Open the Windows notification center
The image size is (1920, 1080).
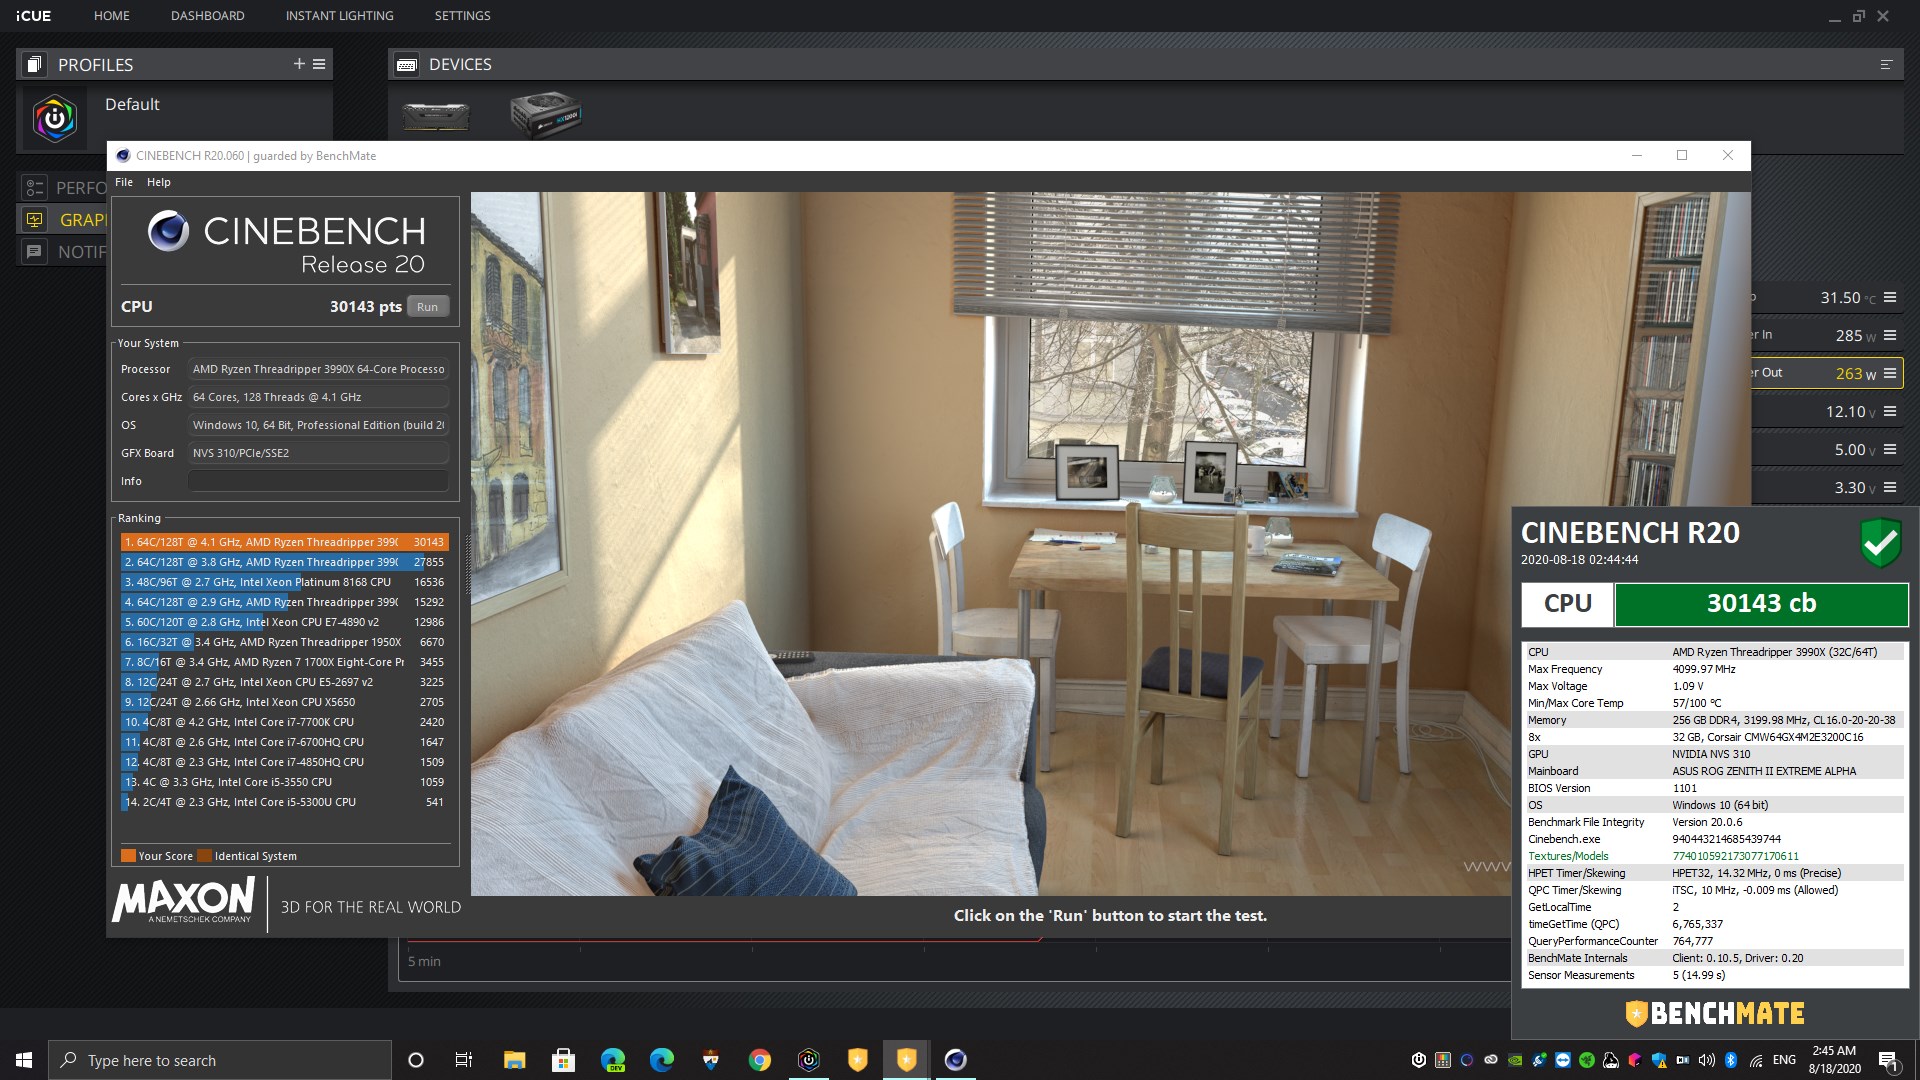click(1889, 1060)
